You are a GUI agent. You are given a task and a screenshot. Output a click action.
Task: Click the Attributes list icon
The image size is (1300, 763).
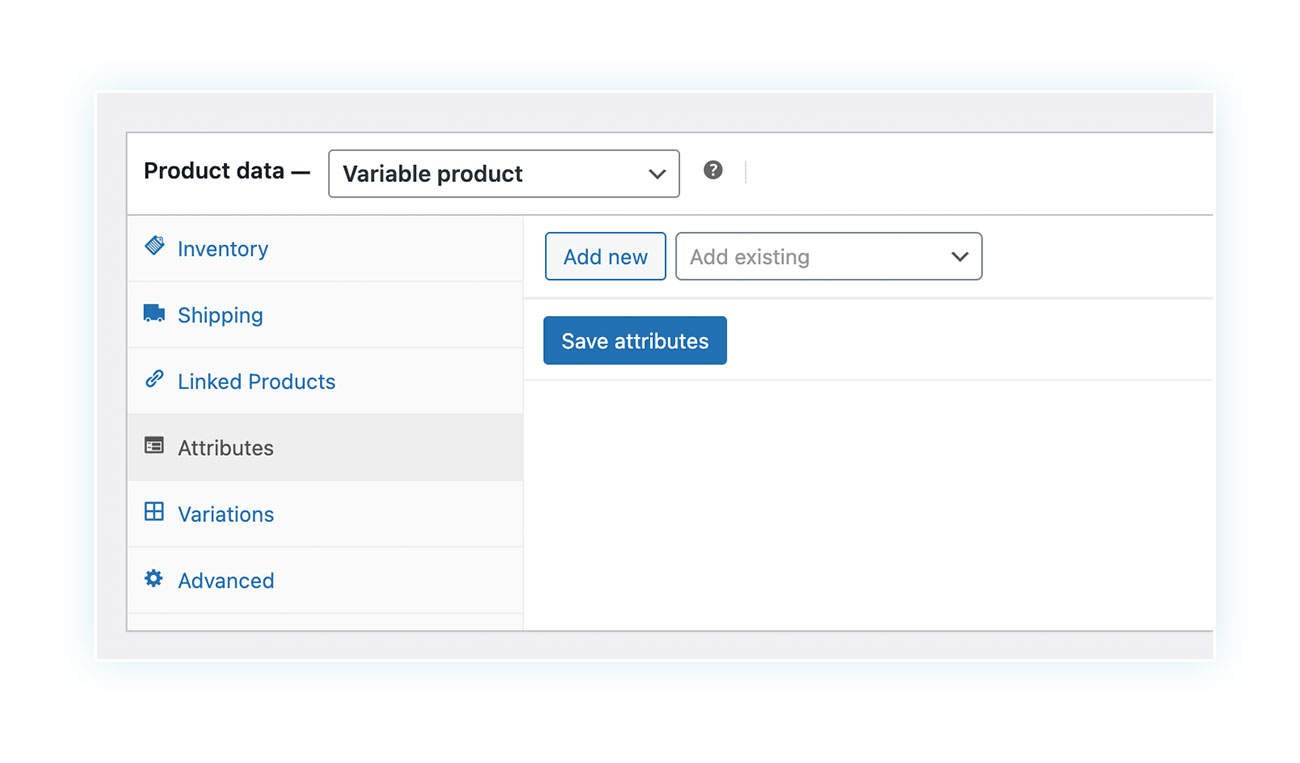pyautogui.click(x=154, y=446)
